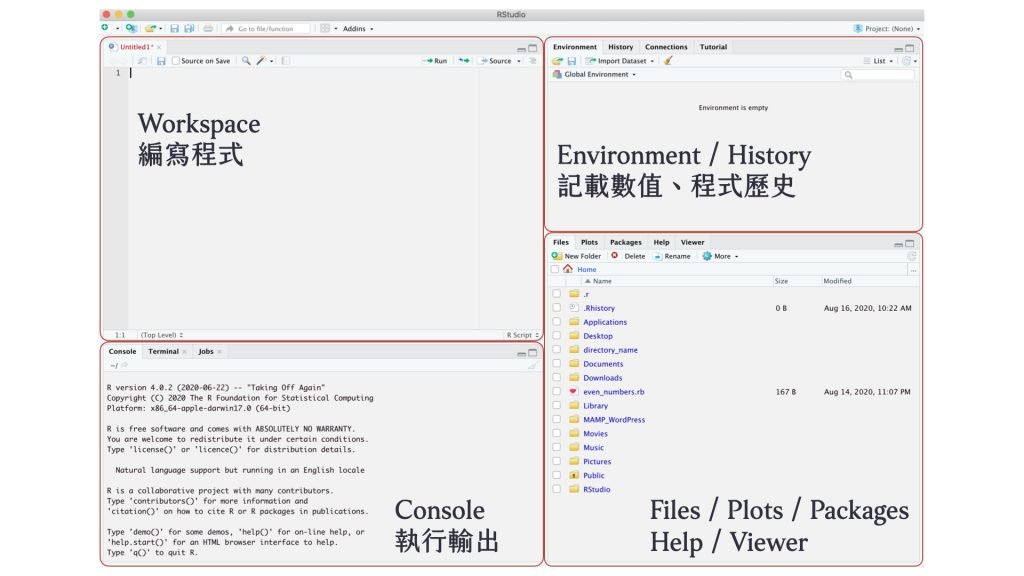Viewport: 1024px width, 576px height.
Task: Click the save icon in the script editor toolbar
Action: pos(161,61)
